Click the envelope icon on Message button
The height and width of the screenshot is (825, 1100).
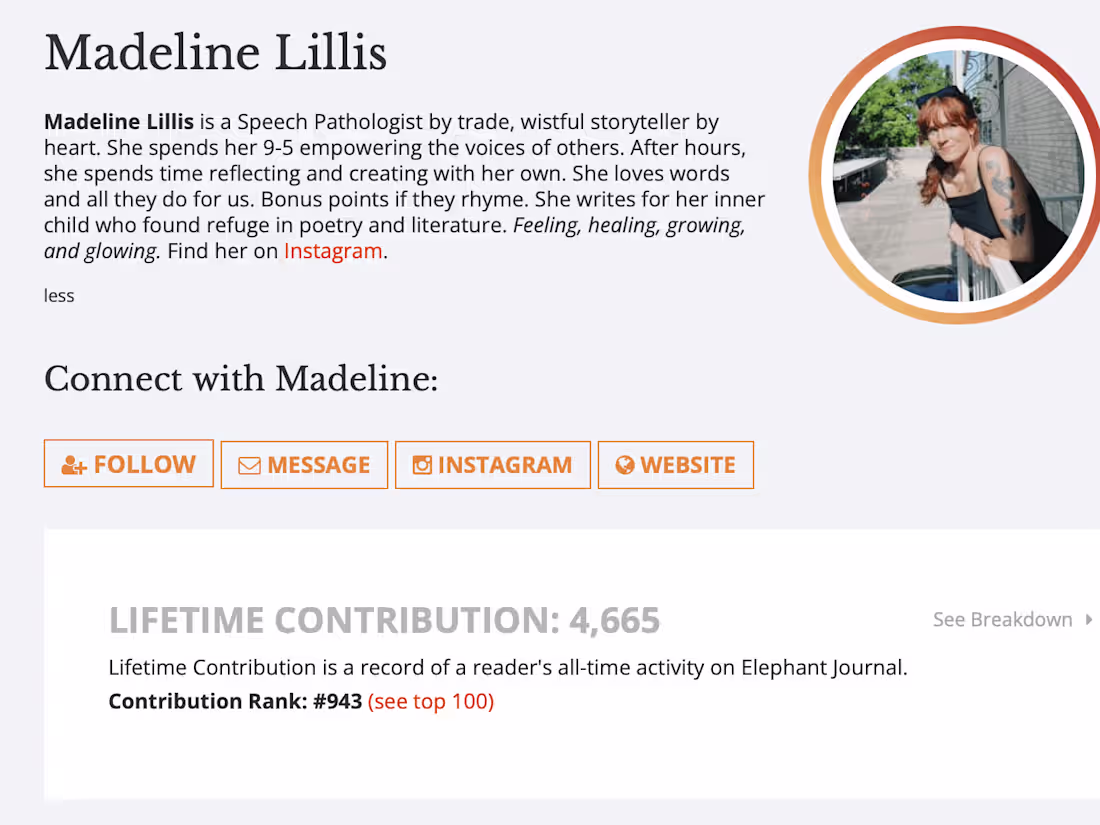(249, 464)
